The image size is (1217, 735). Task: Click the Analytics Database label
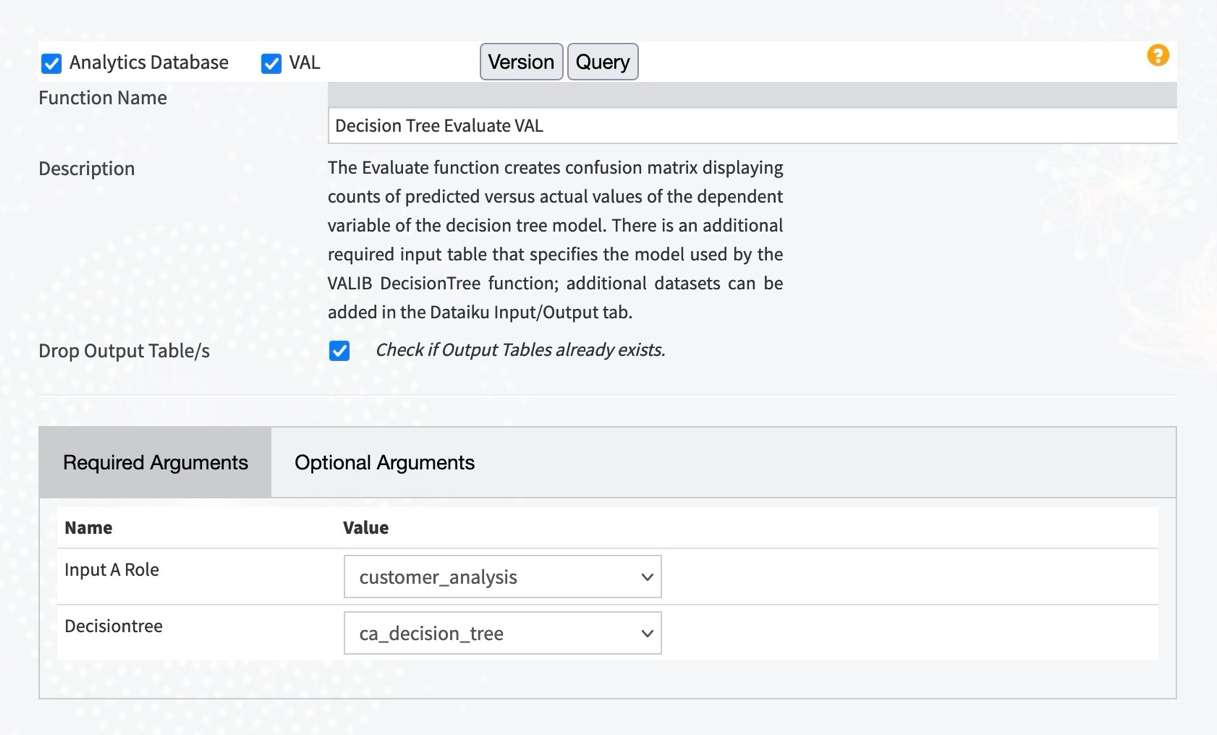[148, 62]
